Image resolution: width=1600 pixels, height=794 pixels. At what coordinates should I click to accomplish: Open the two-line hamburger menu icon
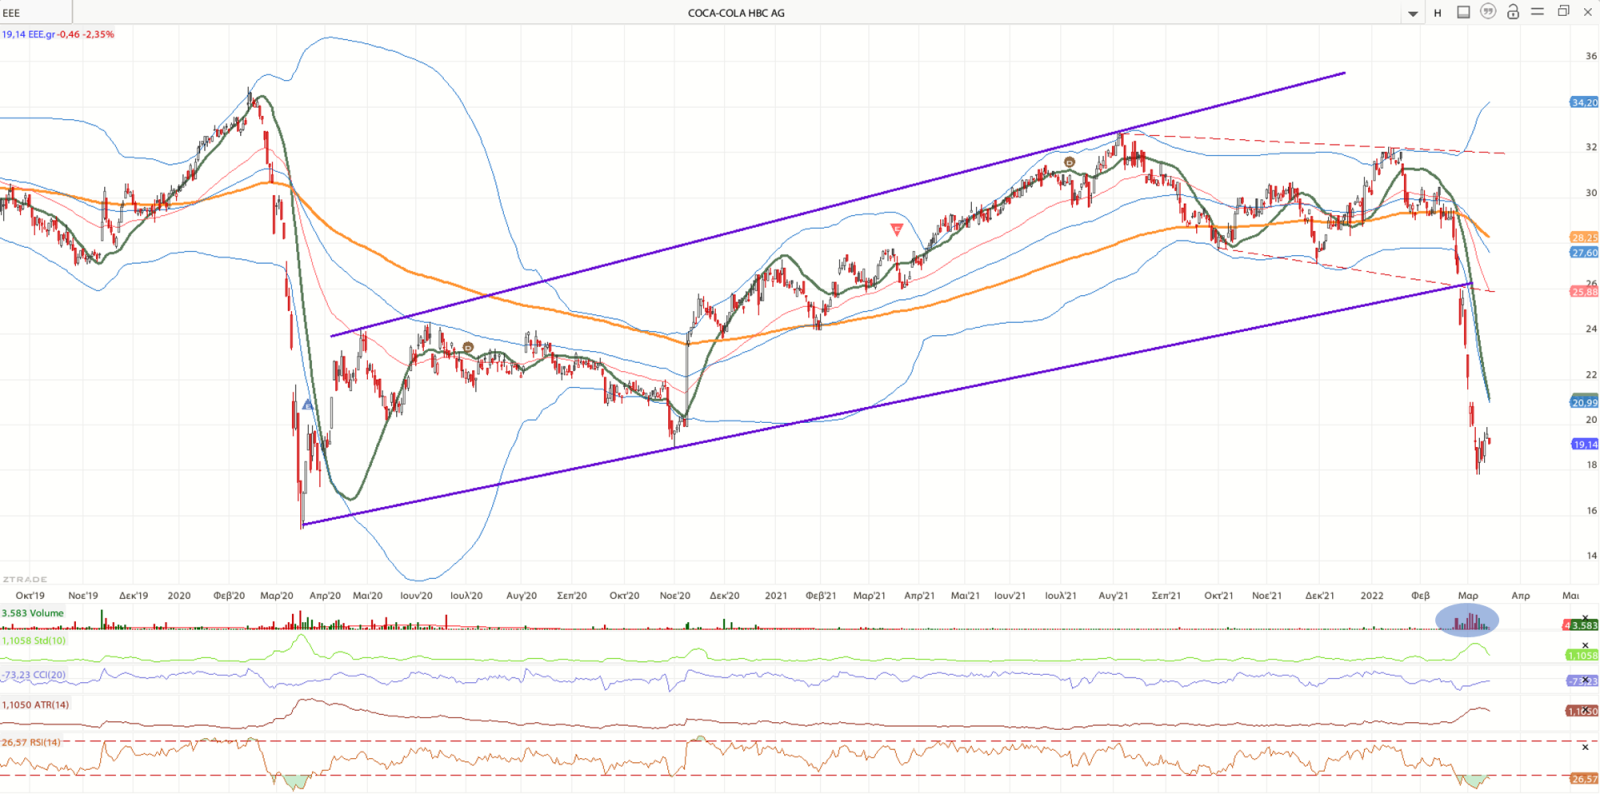click(1538, 12)
